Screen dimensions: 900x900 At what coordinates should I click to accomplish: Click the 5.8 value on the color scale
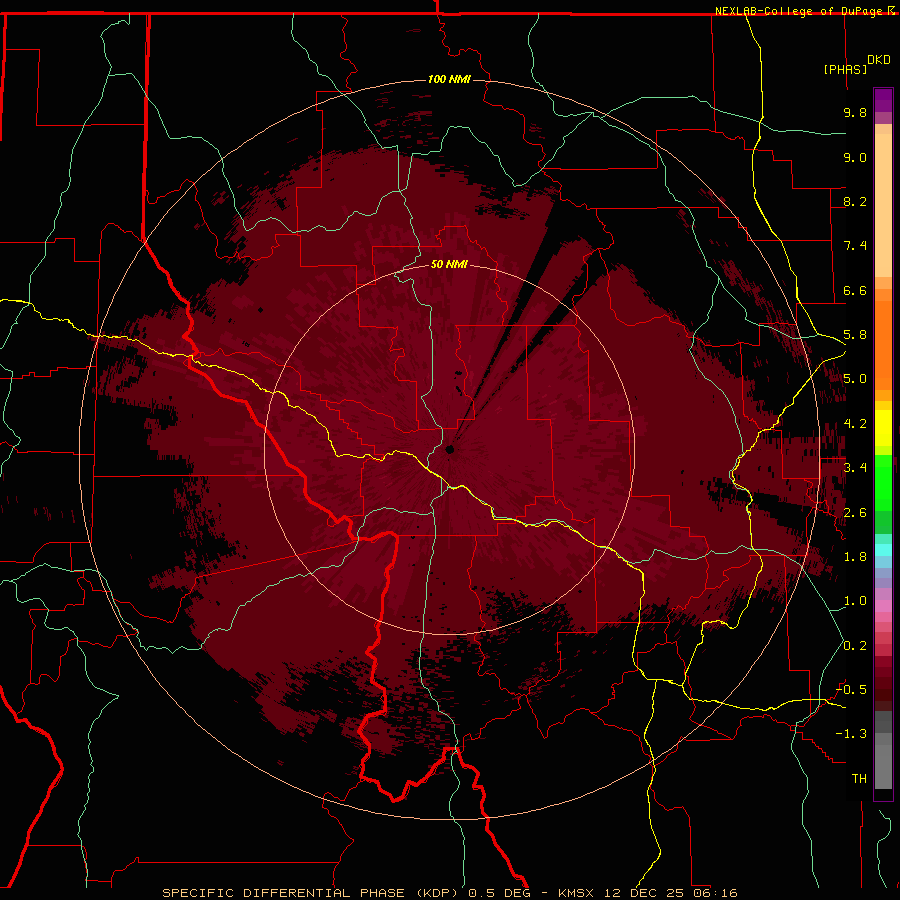point(855,335)
